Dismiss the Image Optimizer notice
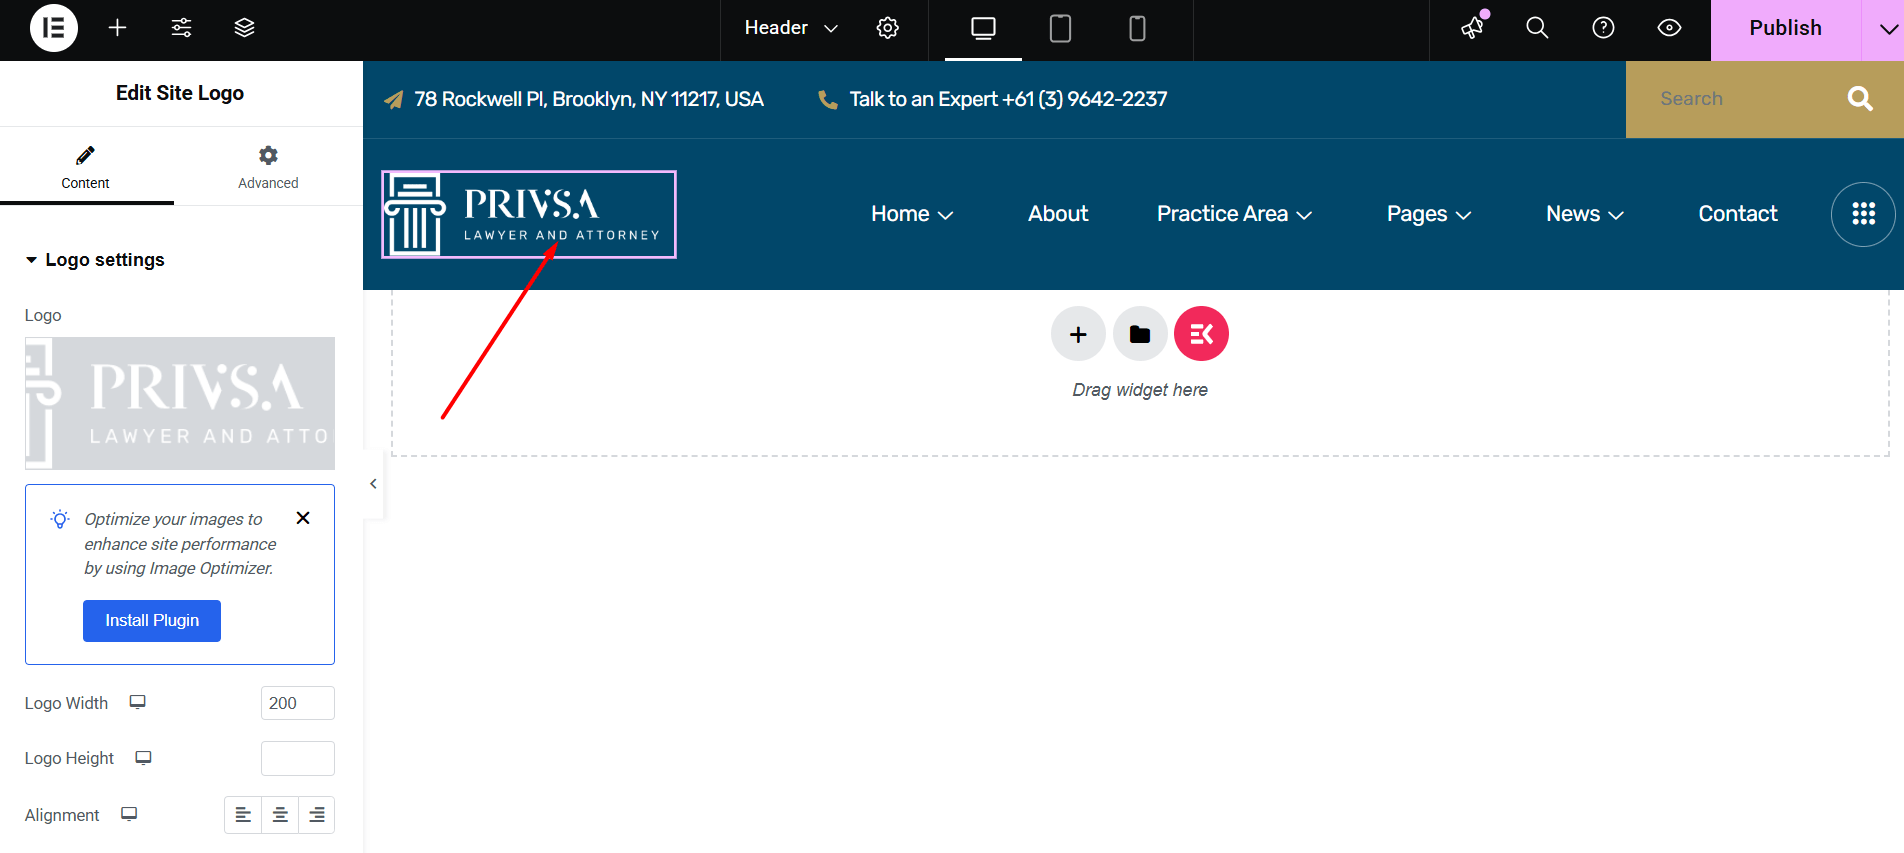The image size is (1904, 853). (x=303, y=518)
